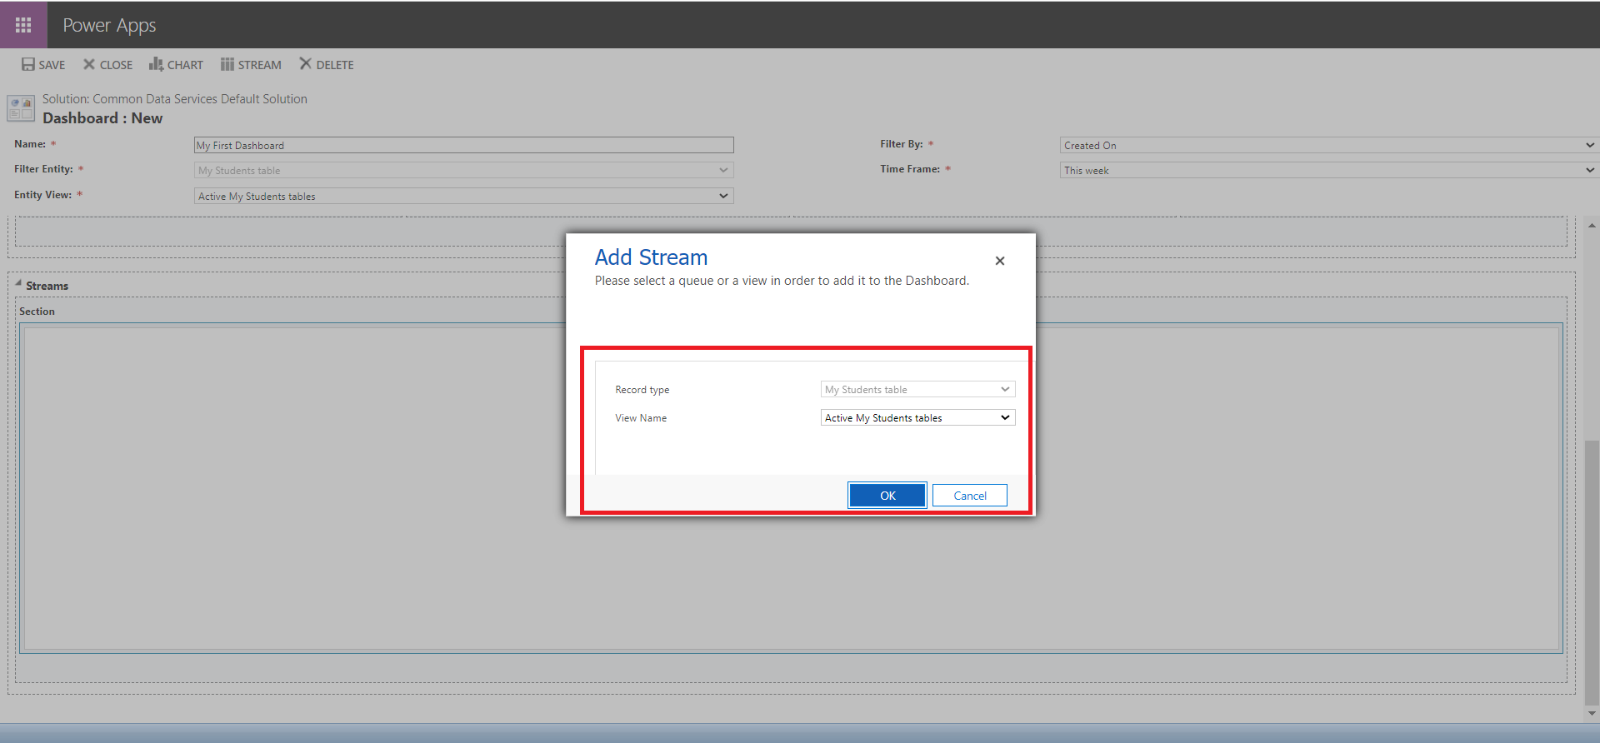Click the Save icon in toolbar
Viewport: 1600px width, 743px height.
28,65
